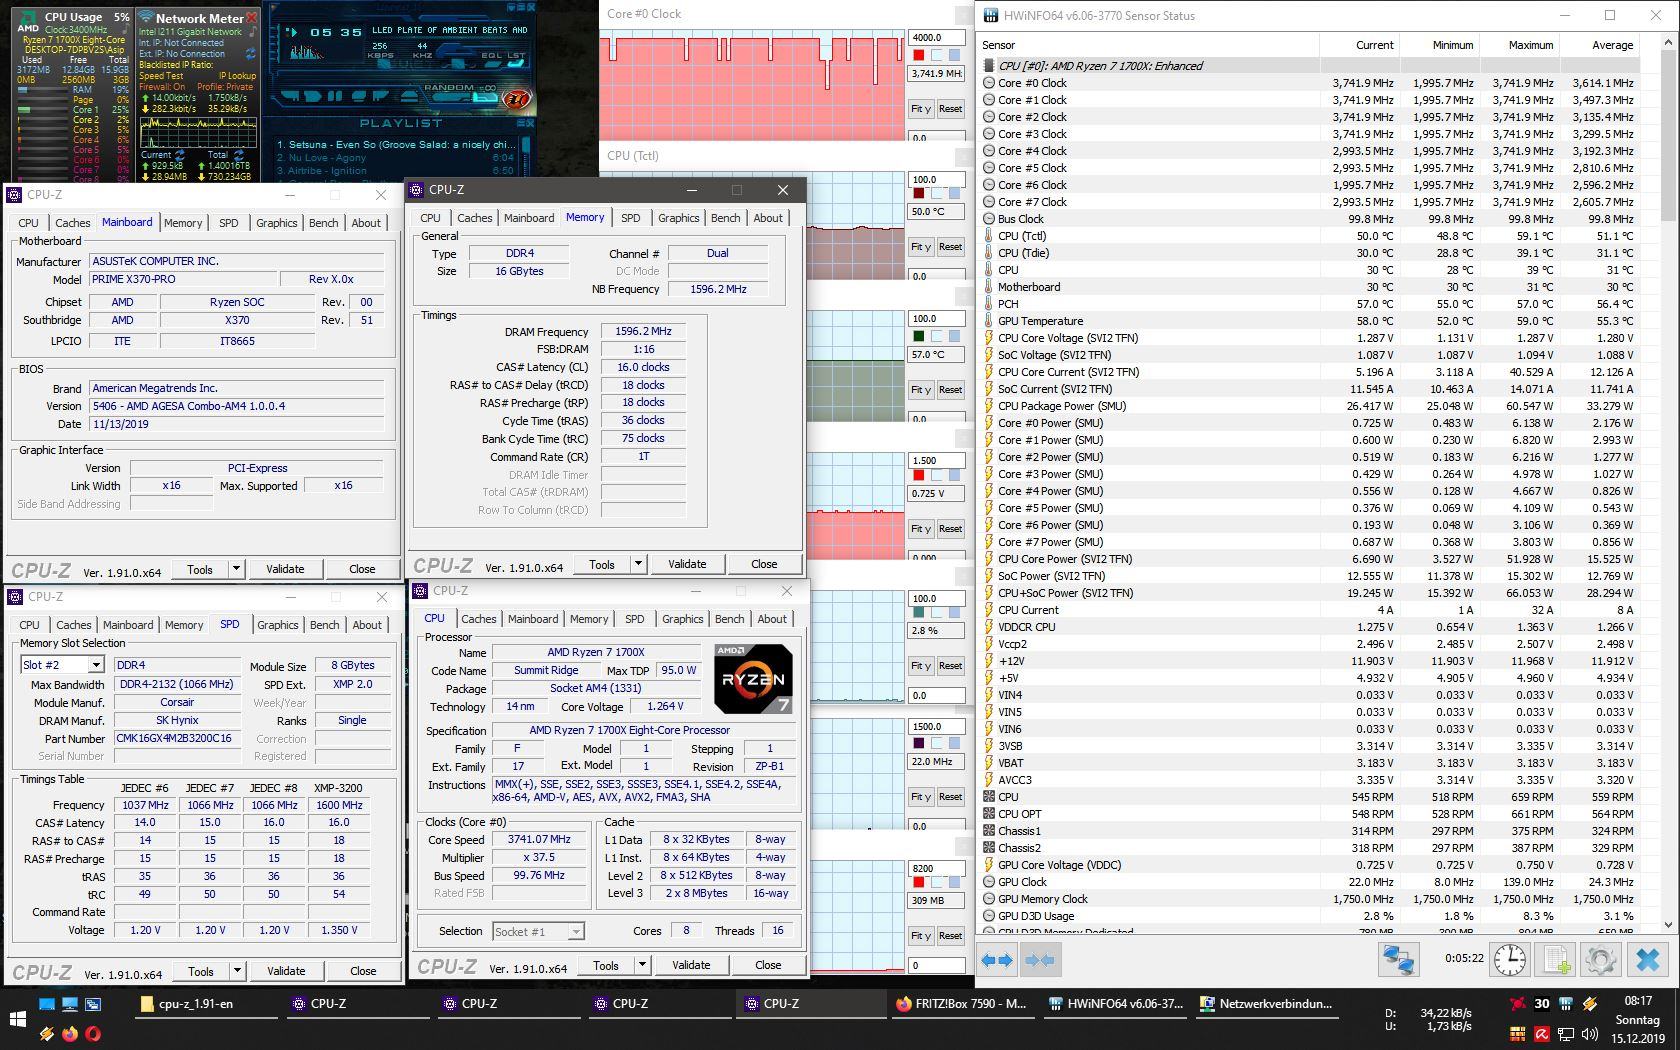Click HWiNFO collapse columns arrows icon
This screenshot has height=1050, width=1680.
[x=1040, y=960]
